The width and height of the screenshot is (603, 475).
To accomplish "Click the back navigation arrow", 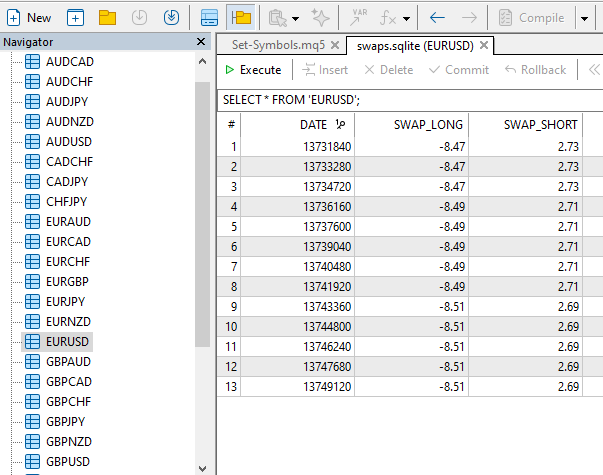I will 437,17.
